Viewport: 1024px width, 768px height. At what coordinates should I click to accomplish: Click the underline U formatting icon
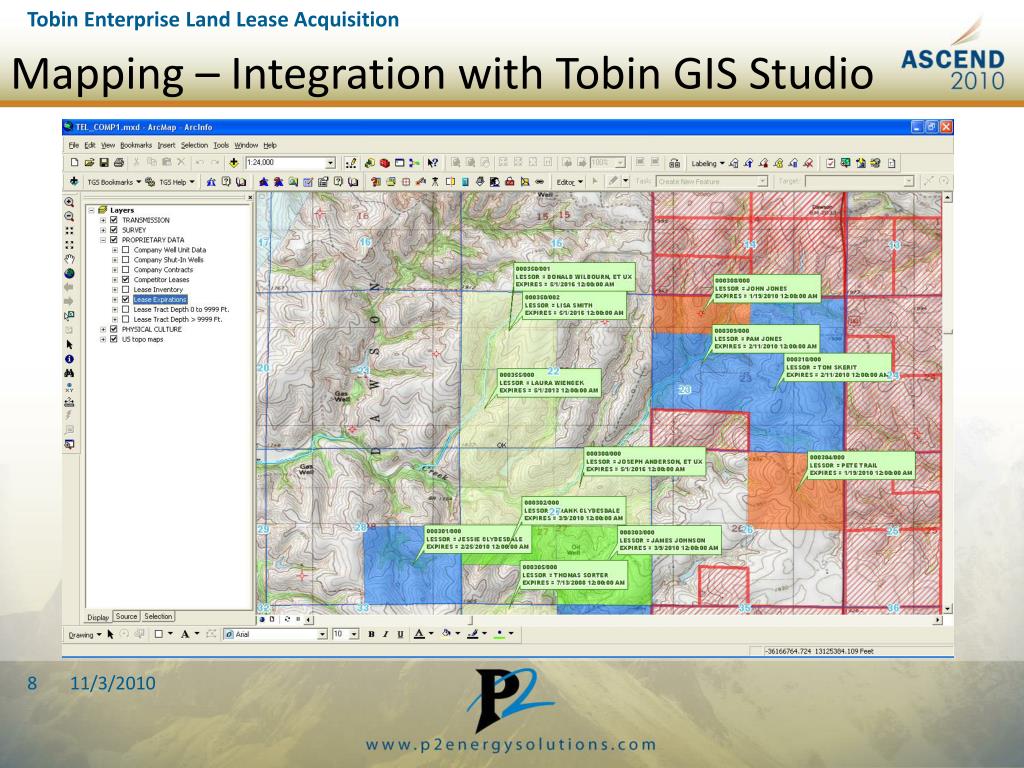coord(400,633)
